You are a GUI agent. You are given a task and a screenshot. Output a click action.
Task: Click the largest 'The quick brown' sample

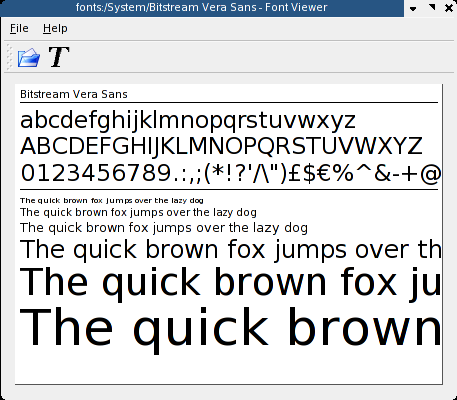(x=231, y=328)
